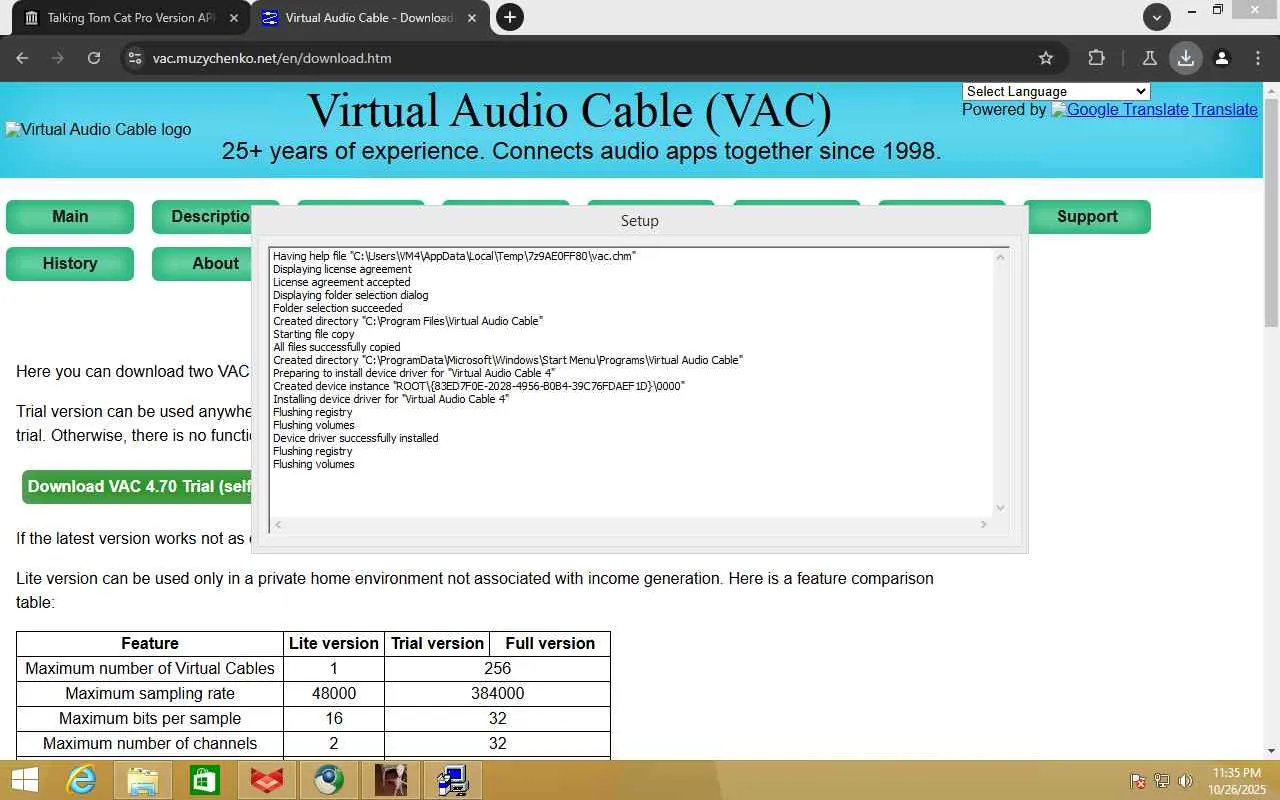
Task: Click the Virtual Audio Cable logo image
Action: point(98,129)
